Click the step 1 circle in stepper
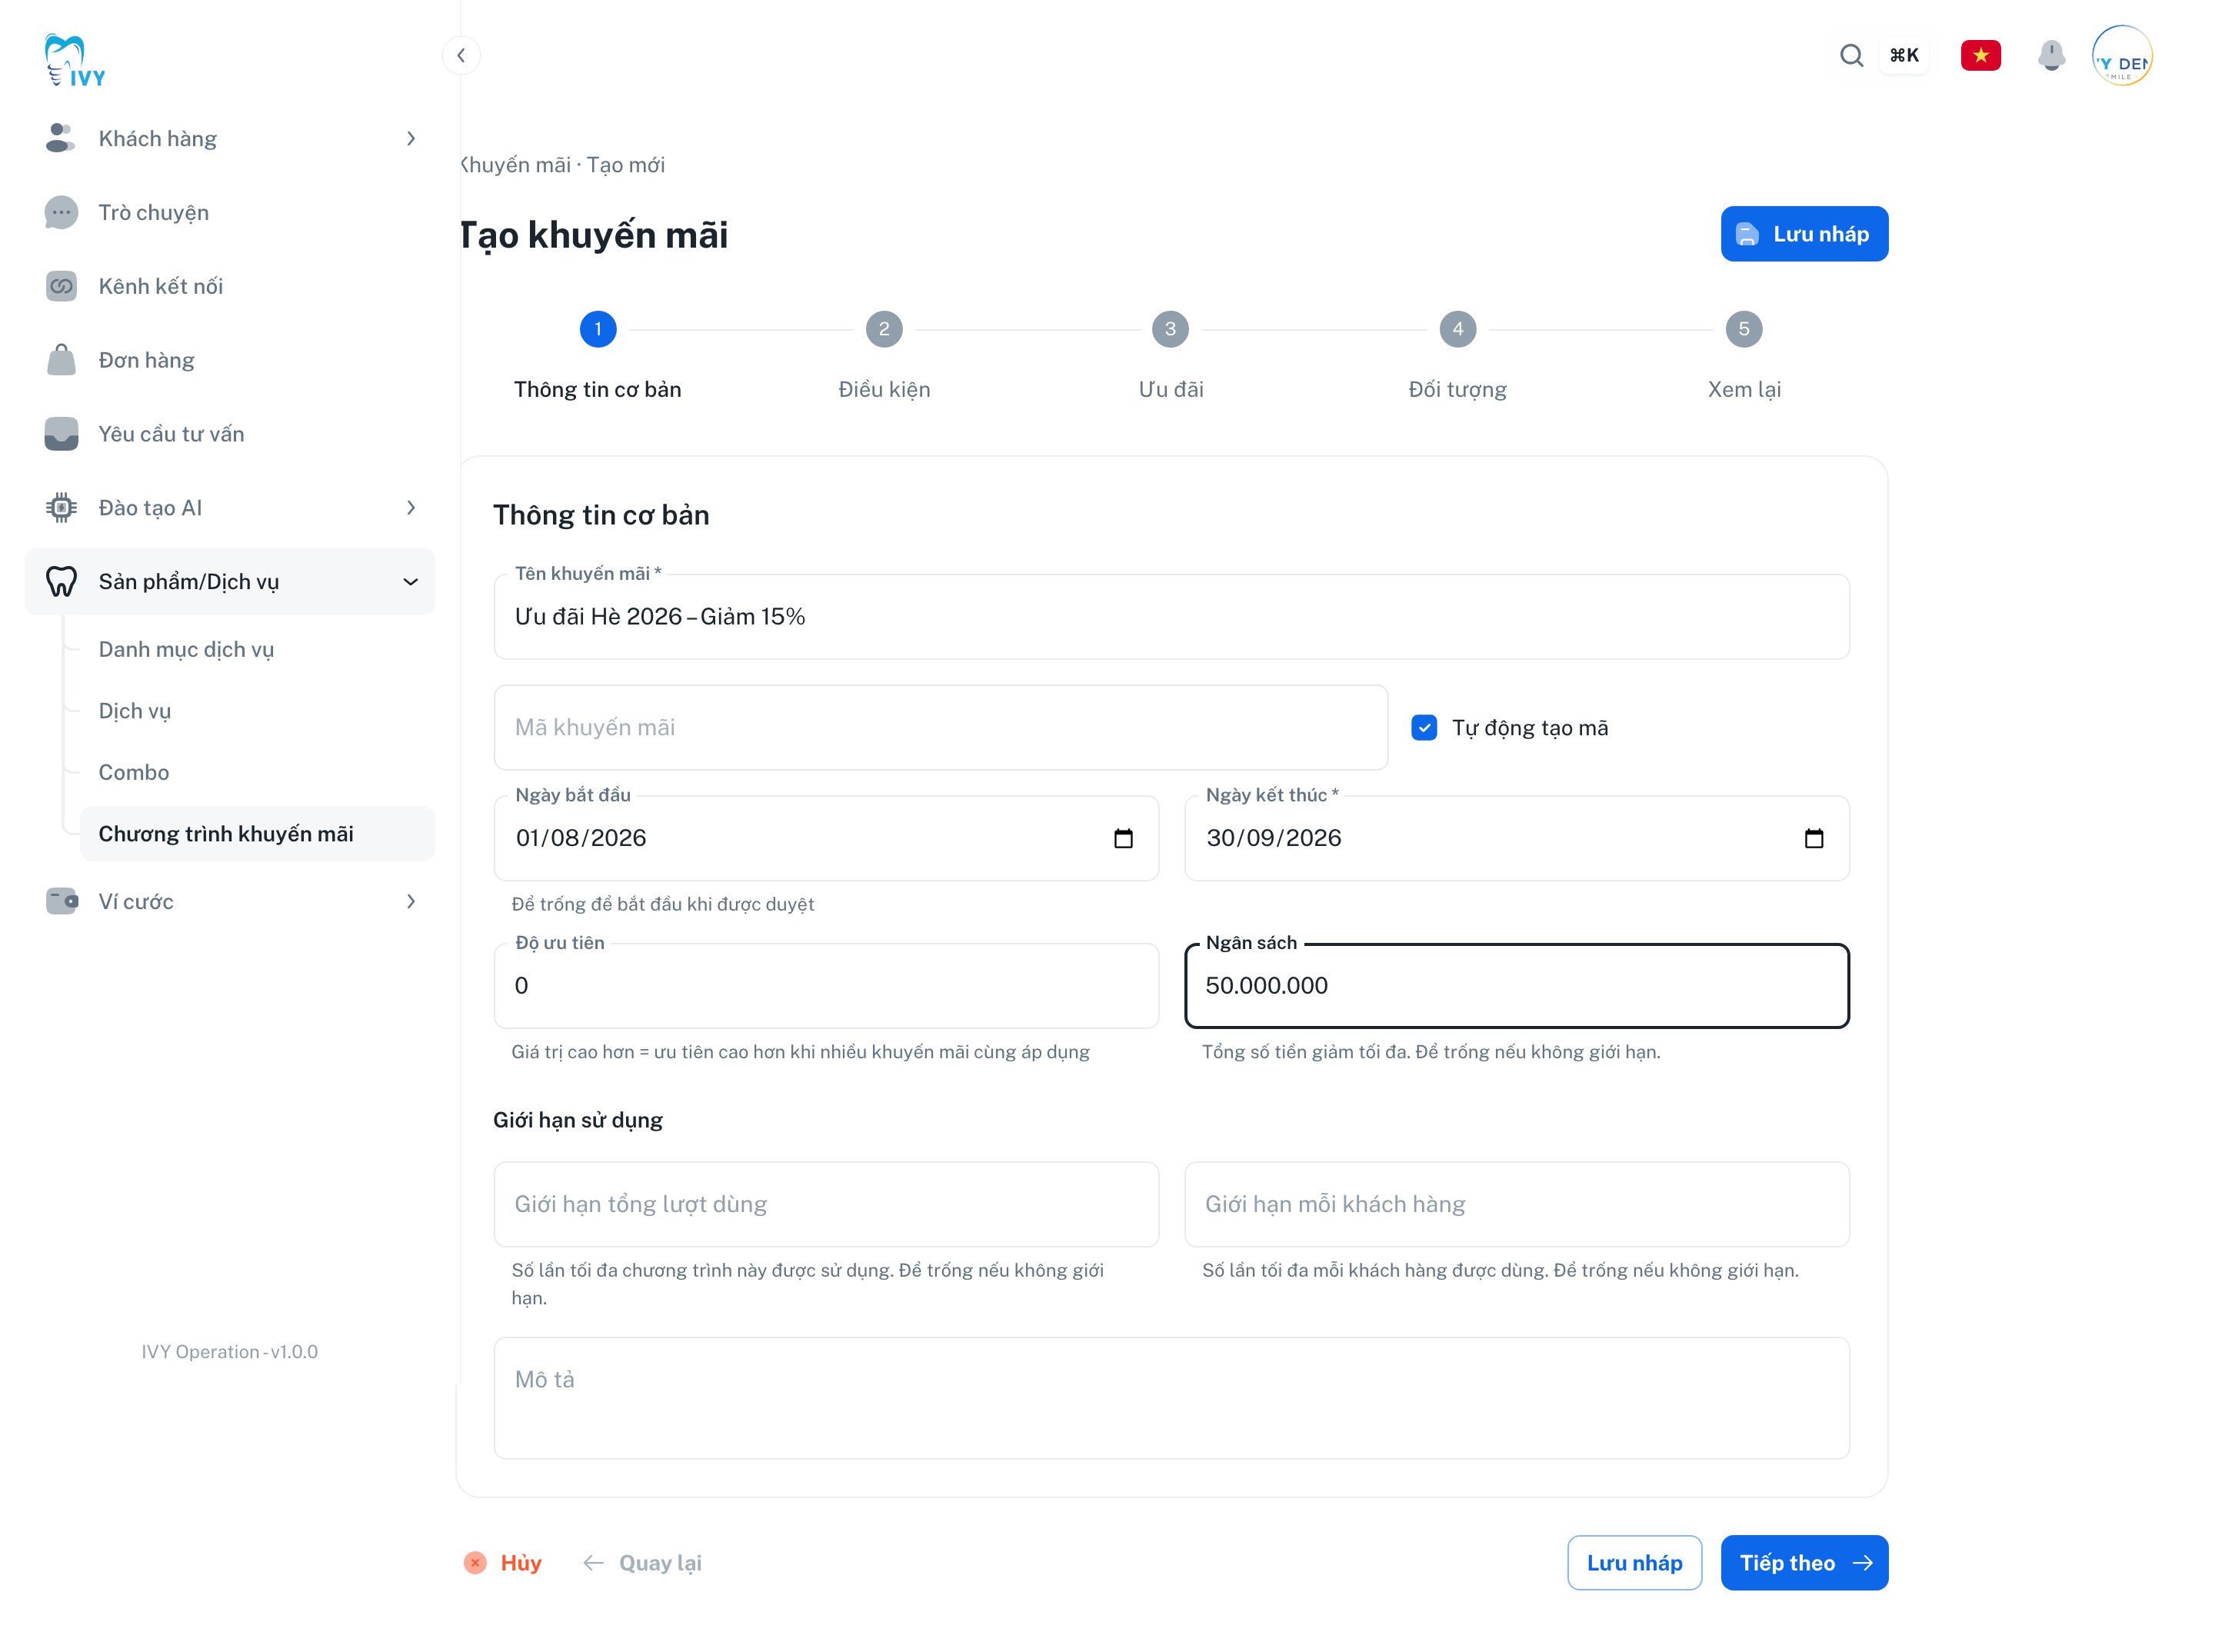Screen dimensions: 2215x1652 pyautogui.click(x=598, y=329)
